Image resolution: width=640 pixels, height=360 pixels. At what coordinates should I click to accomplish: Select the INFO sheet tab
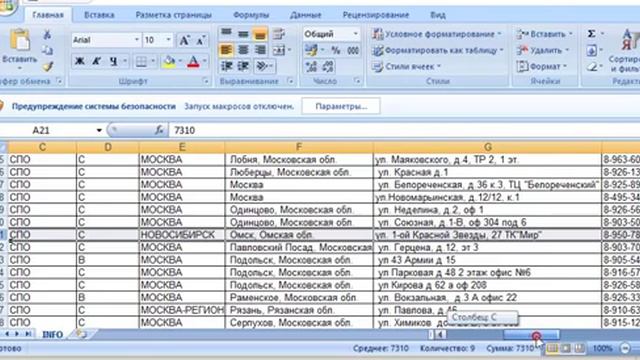tap(53, 334)
